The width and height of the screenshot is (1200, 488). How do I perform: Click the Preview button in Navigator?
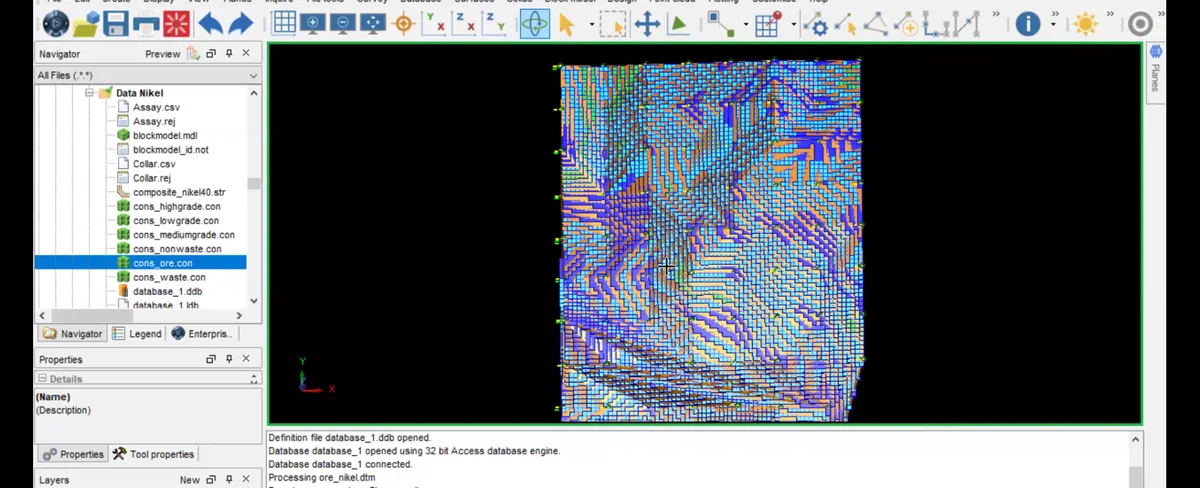tap(163, 54)
